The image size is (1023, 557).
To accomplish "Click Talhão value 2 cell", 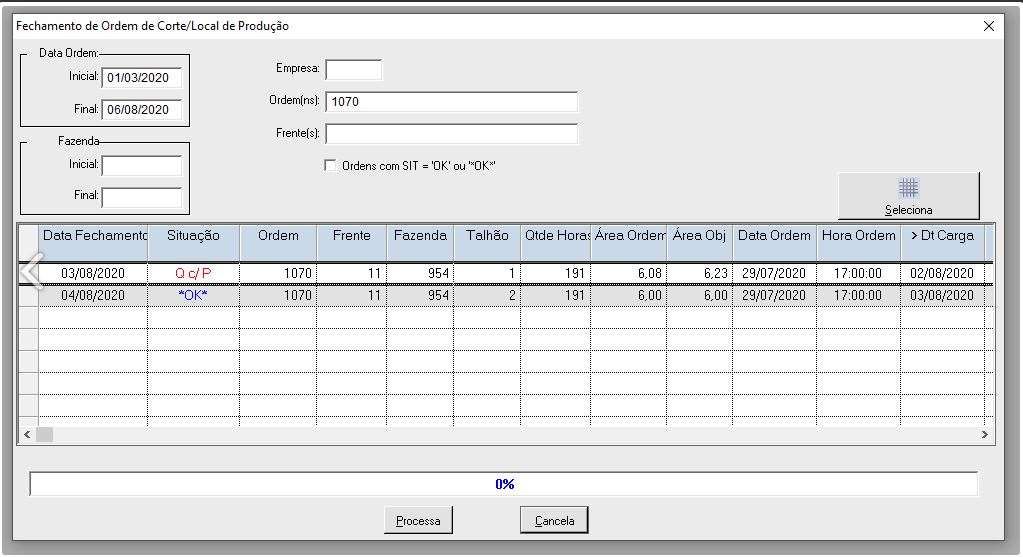I will click(x=487, y=295).
